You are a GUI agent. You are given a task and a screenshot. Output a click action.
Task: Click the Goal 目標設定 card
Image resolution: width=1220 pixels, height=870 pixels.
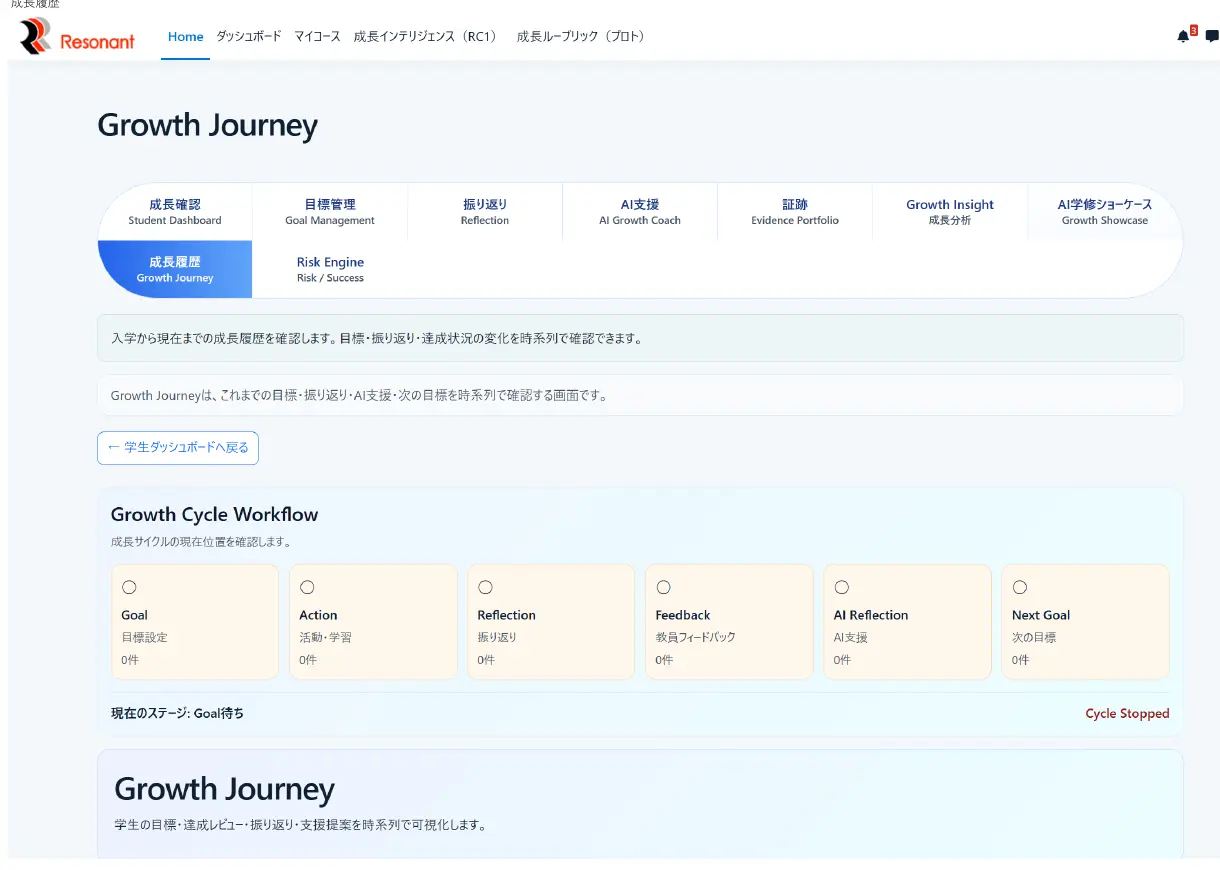coord(195,622)
